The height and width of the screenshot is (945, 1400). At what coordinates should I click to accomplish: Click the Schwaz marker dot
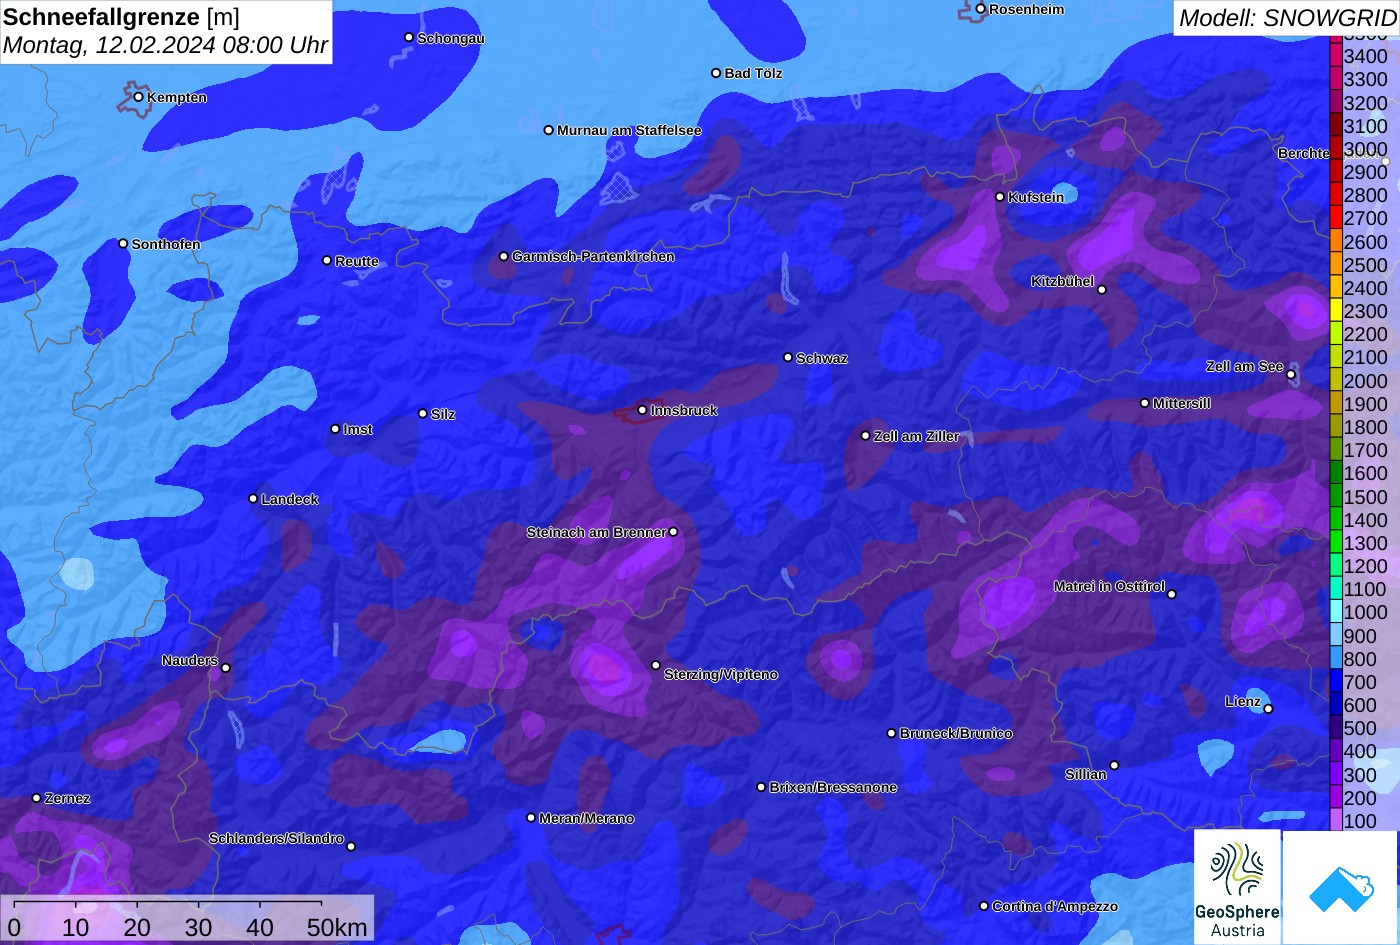coord(788,357)
